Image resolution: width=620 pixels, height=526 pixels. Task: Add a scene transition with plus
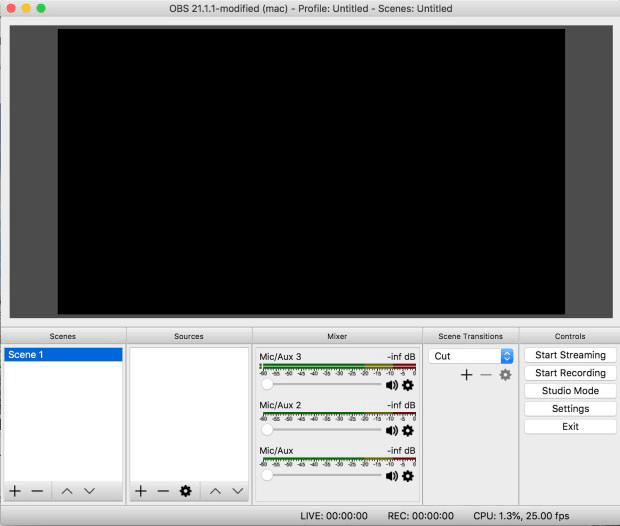[x=467, y=375]
